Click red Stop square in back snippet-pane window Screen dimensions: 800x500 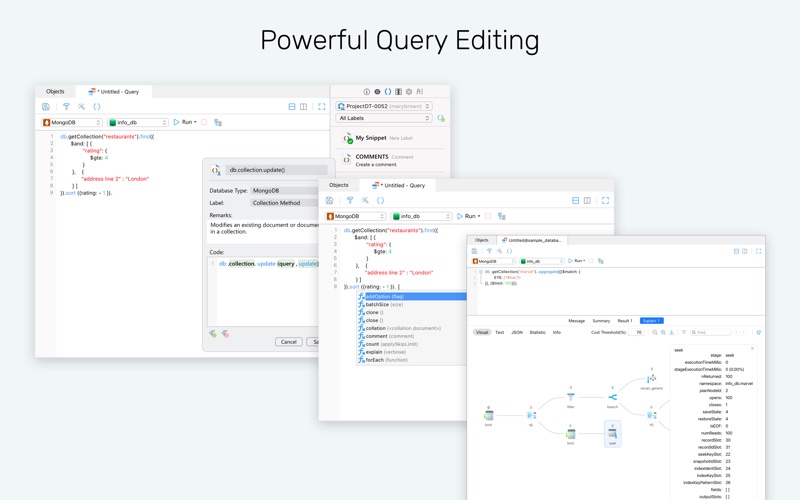[204, 122]
